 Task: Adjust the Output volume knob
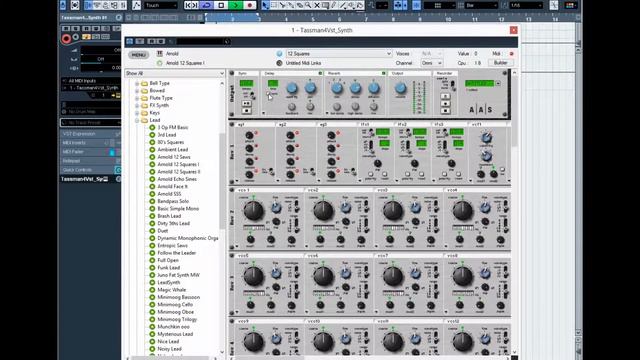click(400, 88)
